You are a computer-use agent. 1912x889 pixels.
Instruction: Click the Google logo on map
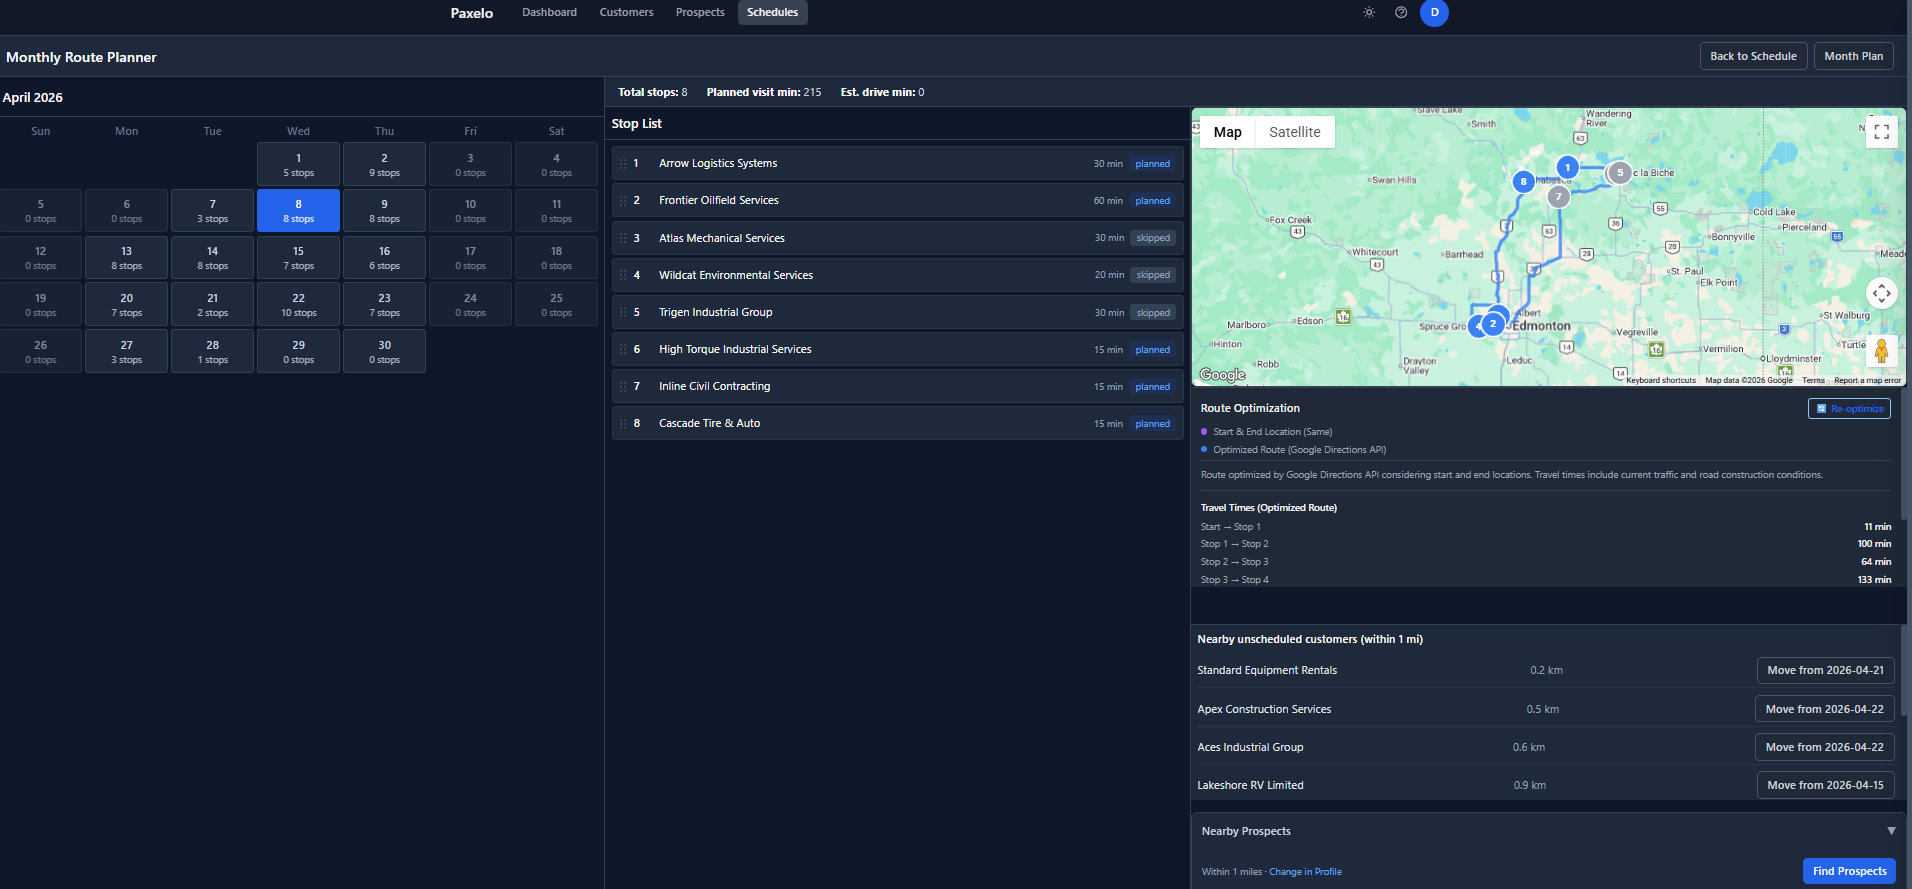tap(1222, 375)
